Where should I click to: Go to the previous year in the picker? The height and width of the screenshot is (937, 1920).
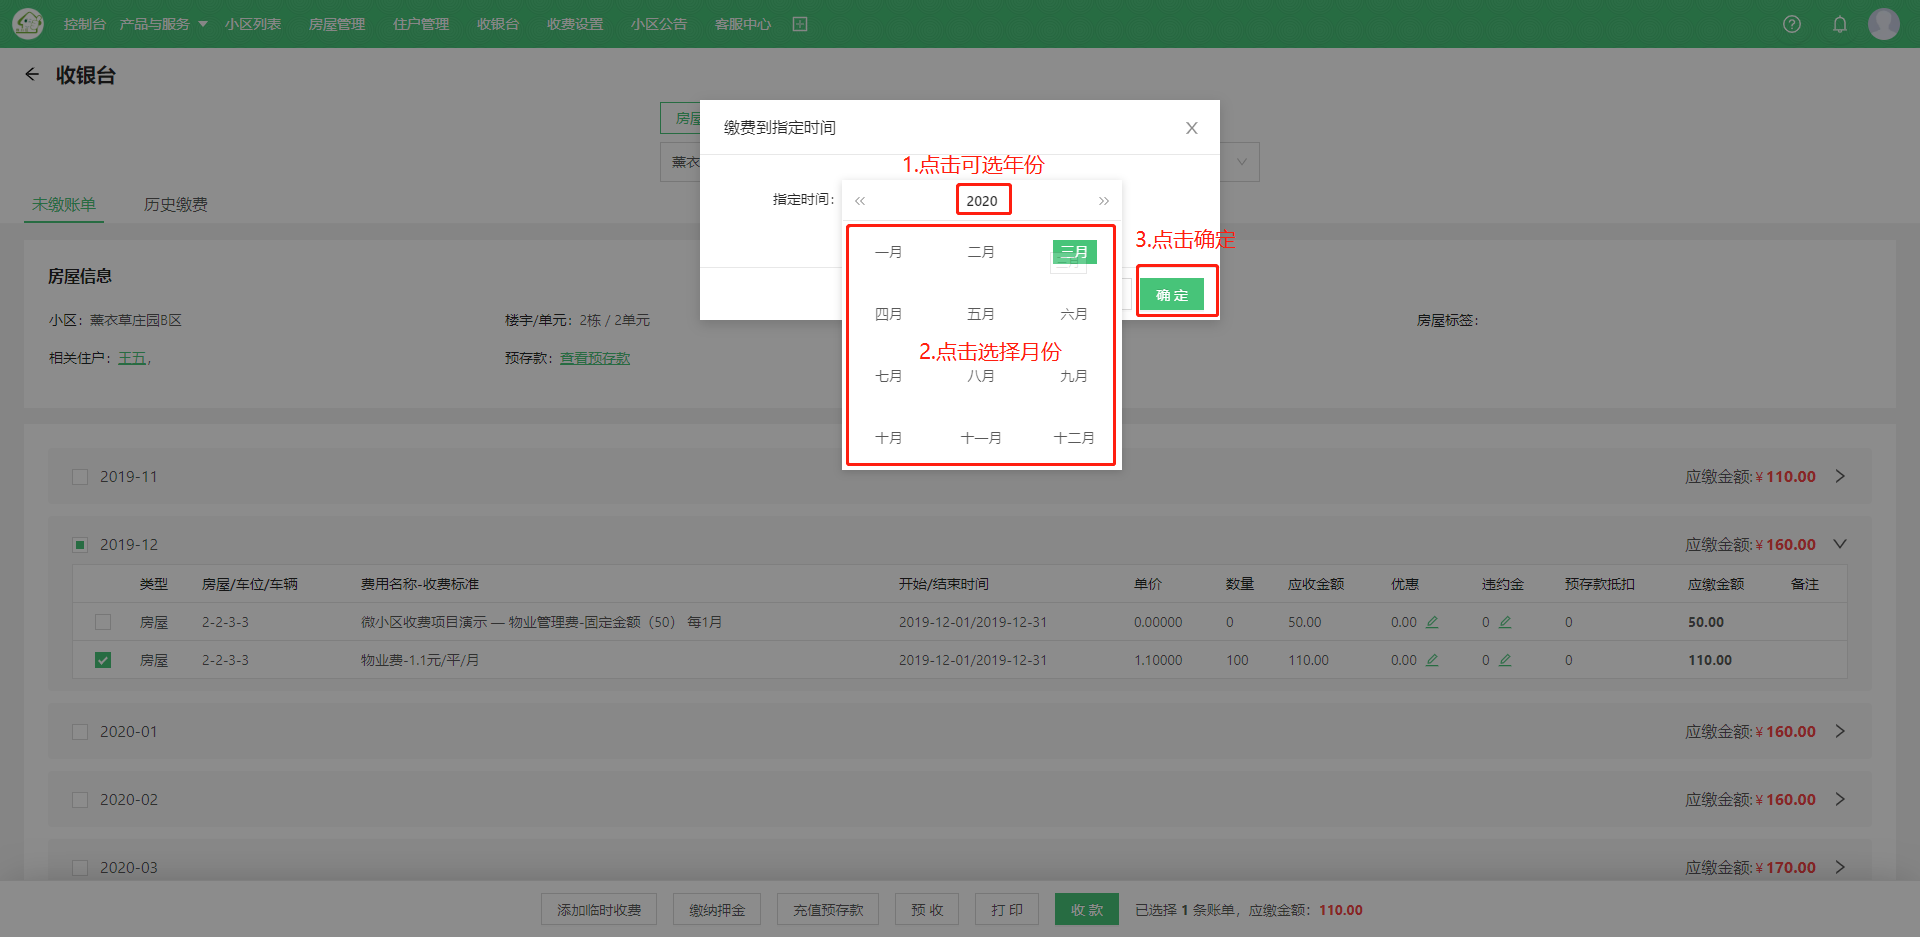pyautogui.click(x=860, y=201)
